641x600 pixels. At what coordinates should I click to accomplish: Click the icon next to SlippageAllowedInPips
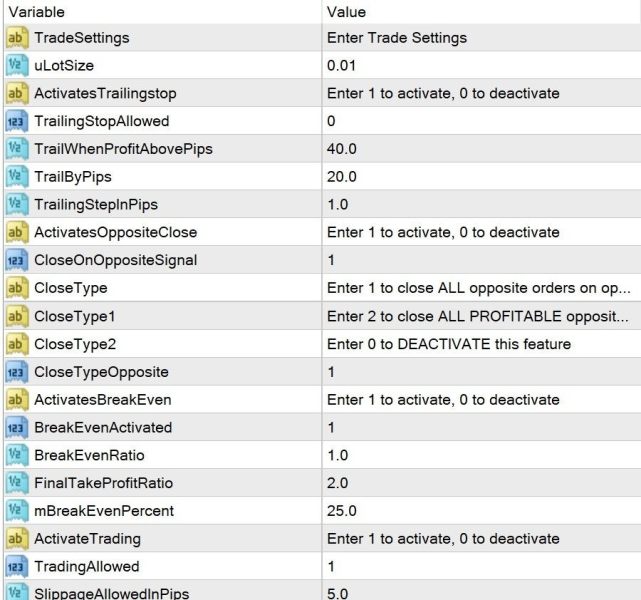16,591
